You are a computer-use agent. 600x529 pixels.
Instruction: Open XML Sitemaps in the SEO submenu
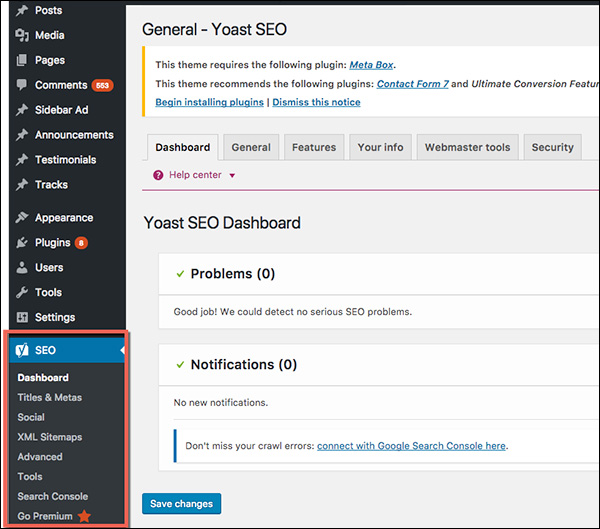49,437
